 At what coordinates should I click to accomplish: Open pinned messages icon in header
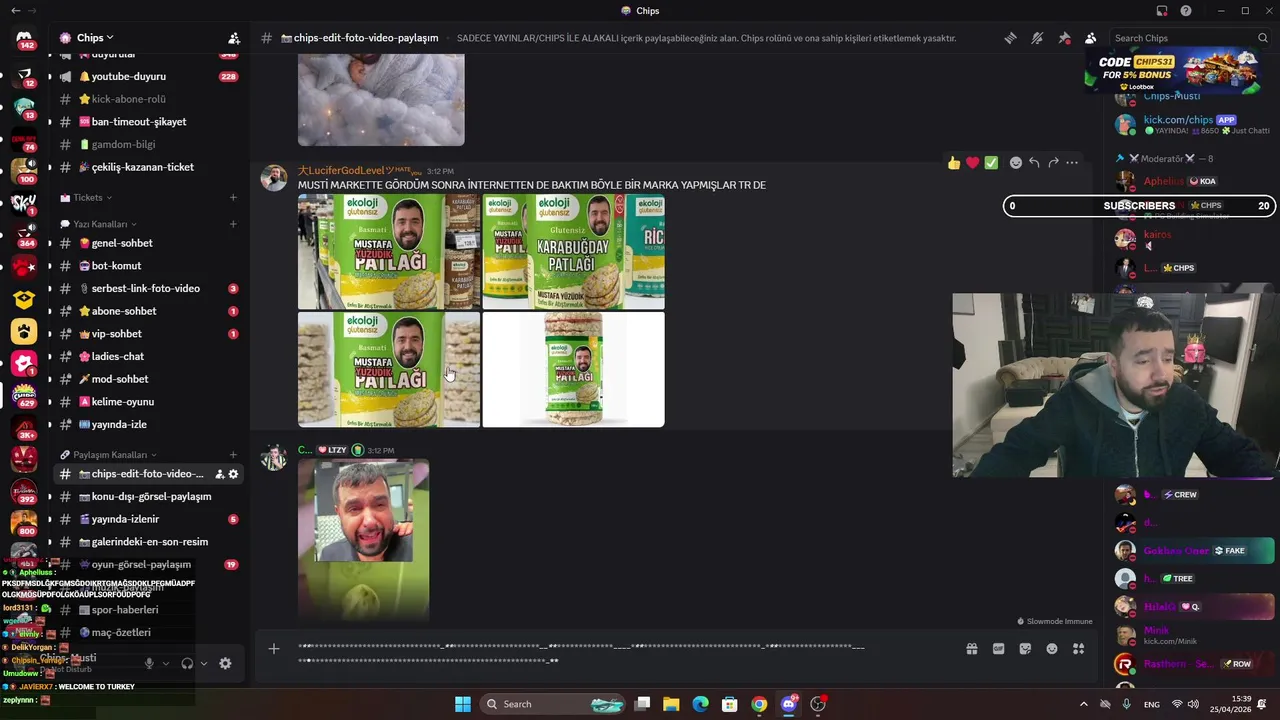pos(1064,38)
